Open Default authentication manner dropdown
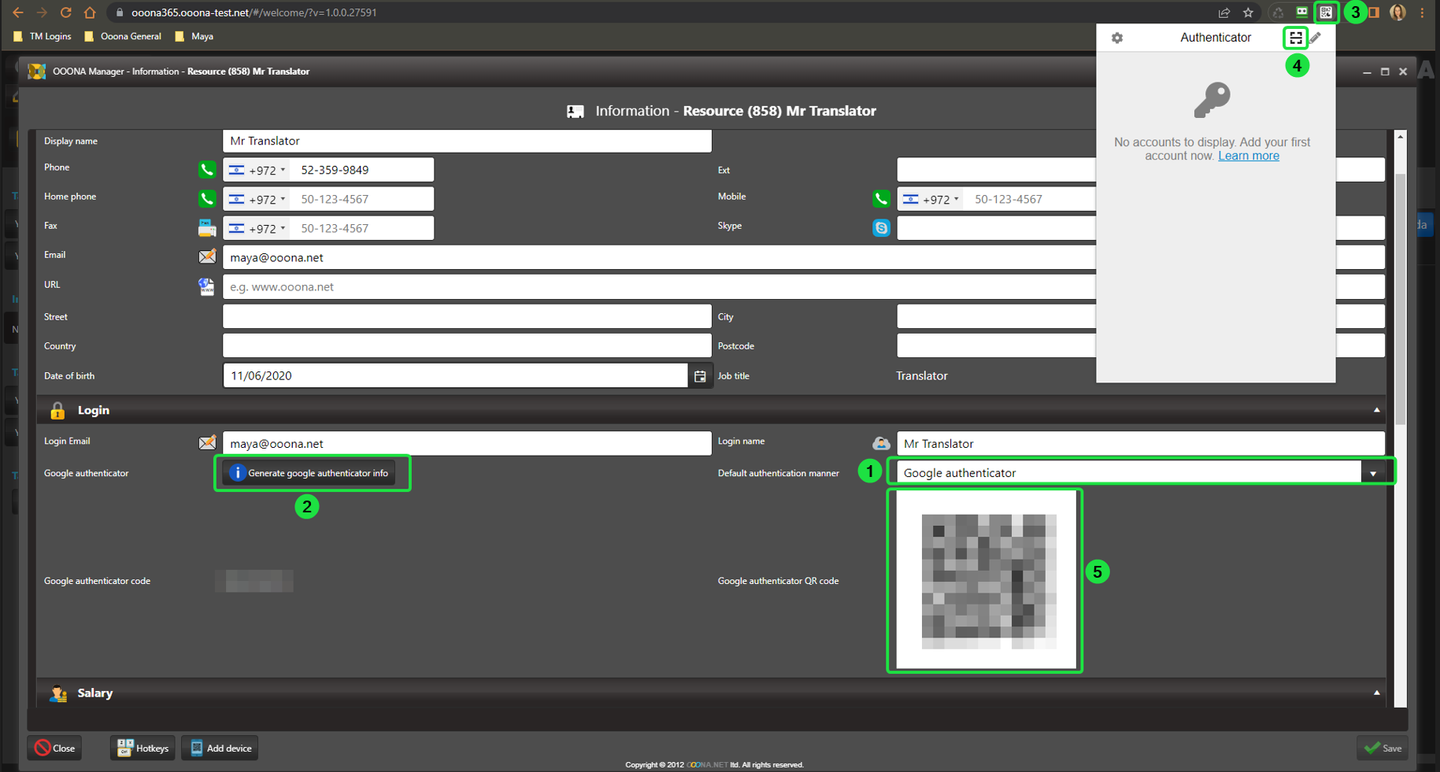The height and width of the screenshot is (772, 1440). (x=1373, y=473)
